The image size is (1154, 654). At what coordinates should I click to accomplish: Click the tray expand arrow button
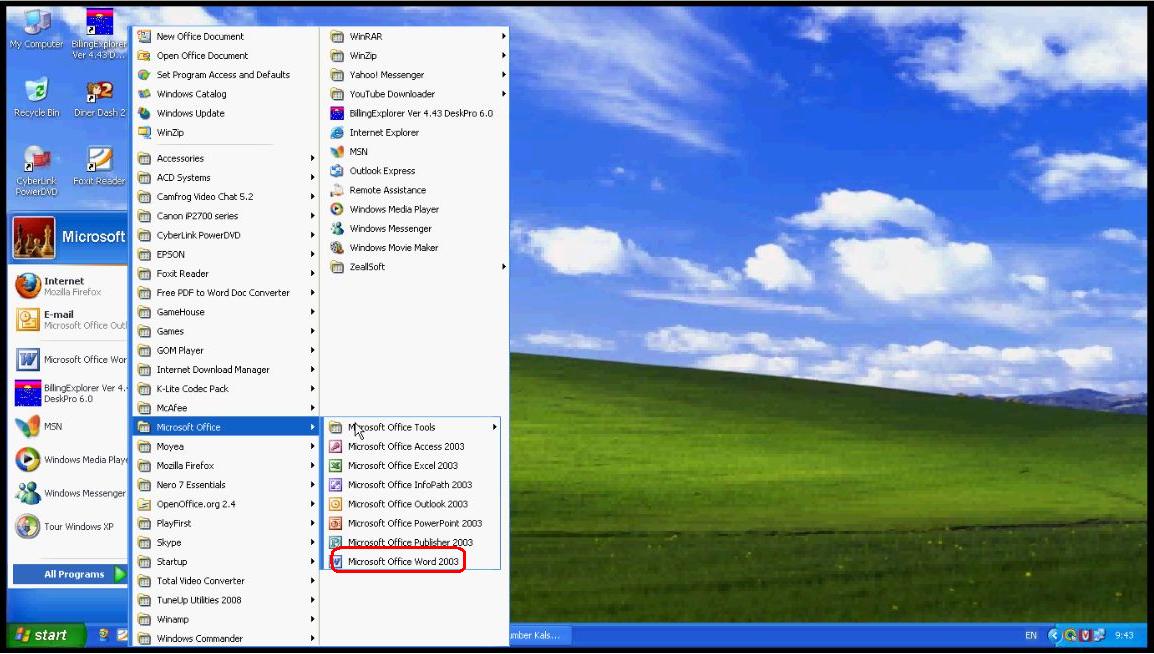(x=1054, y=635)
